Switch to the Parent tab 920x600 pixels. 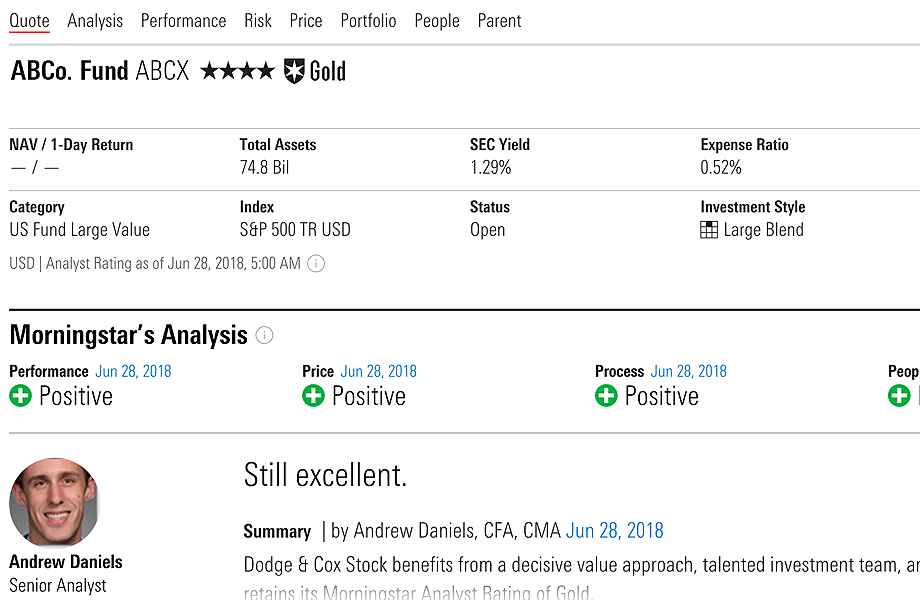(x=499, y=21)
